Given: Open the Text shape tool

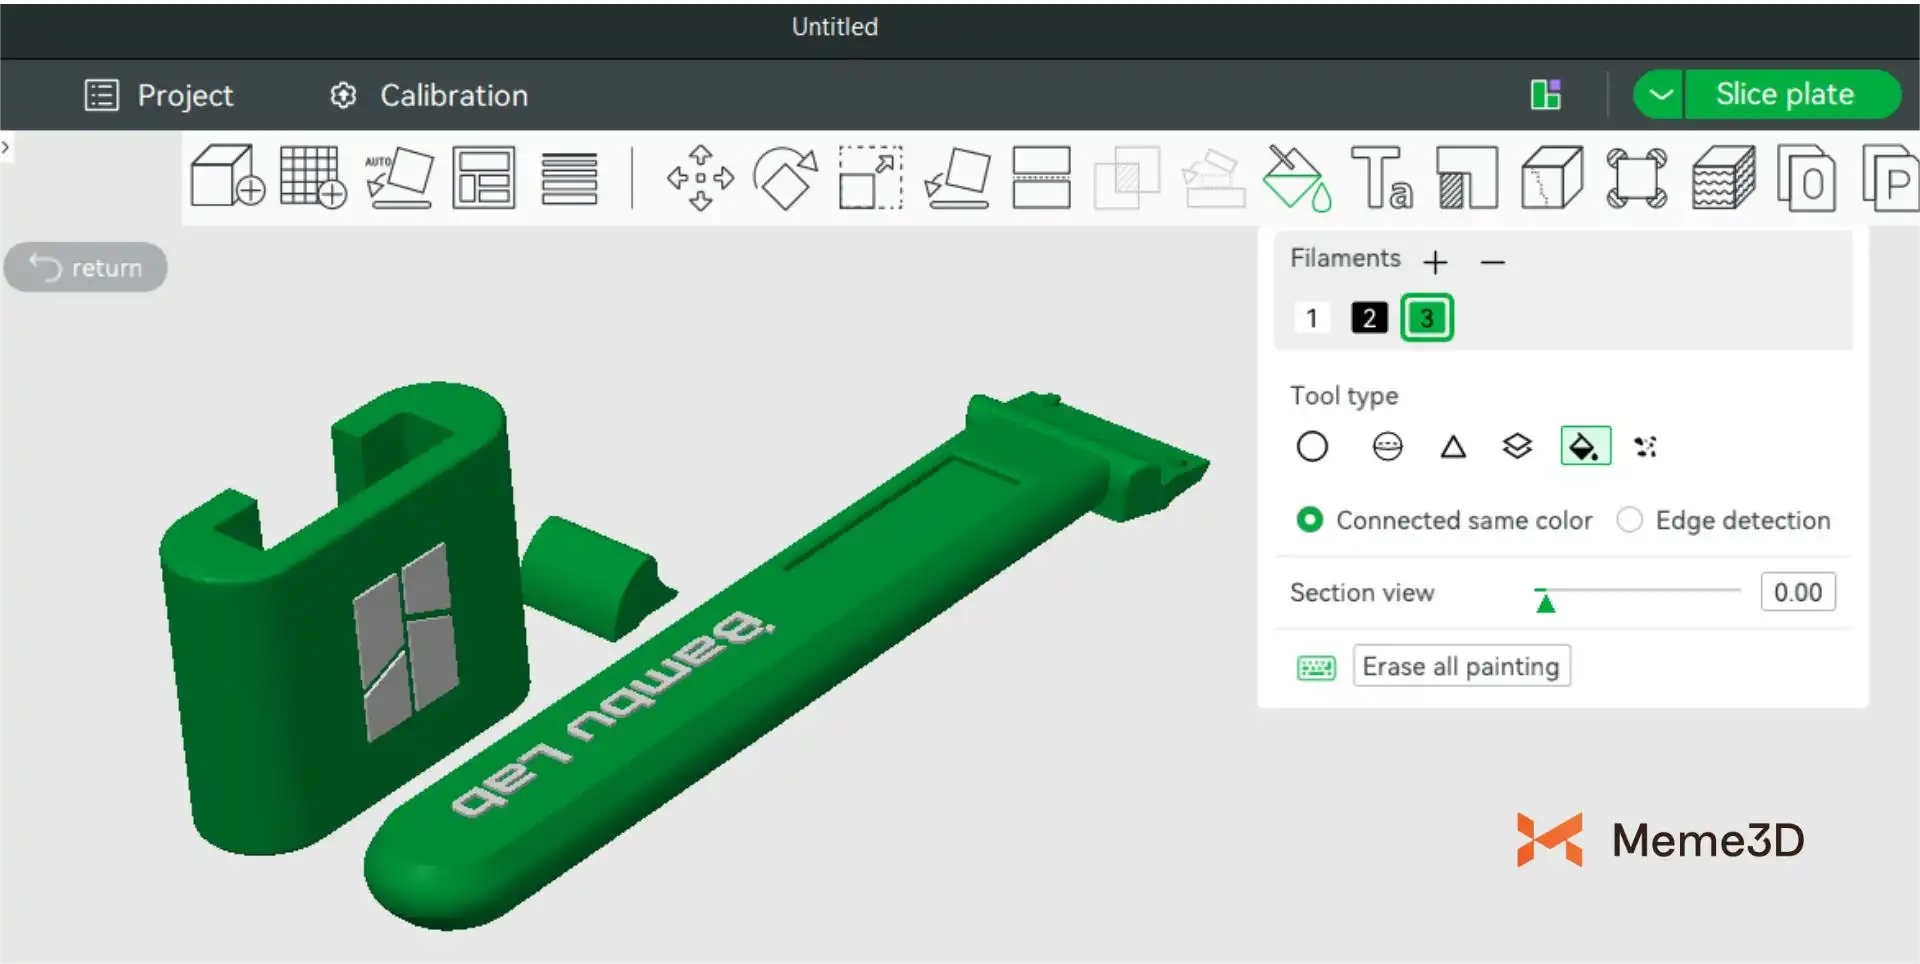Looking at the screenshot, I should click(x=1381, y=178).
